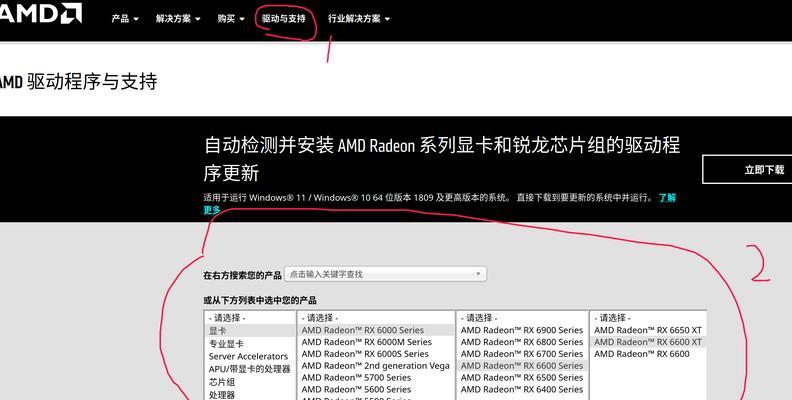Select 处理器 category
Viewport: 792px width, 400px height.
tap(250, 394)
